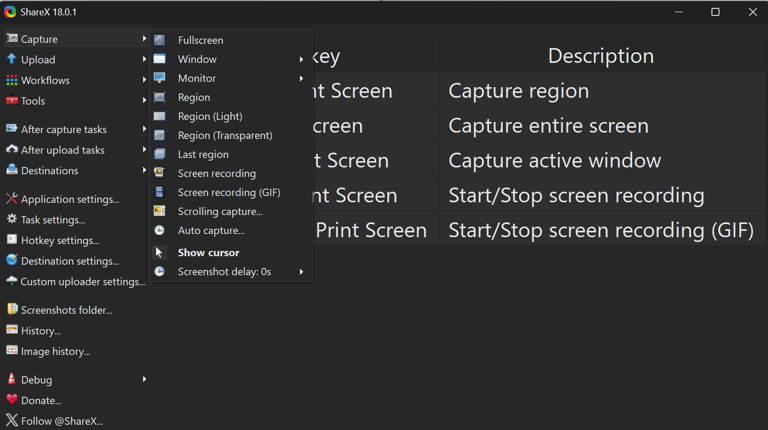Click the Donate heart icon
The height and width of the screenshot is (430, 768).
tap(12, 400)
